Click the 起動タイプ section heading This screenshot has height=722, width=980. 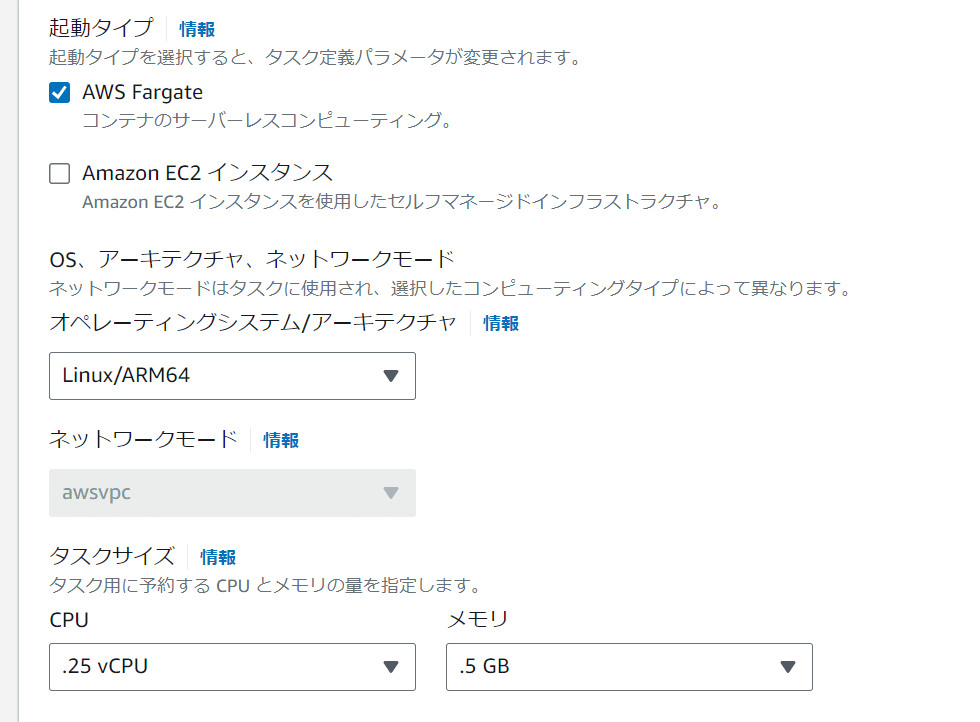tap(101, 28)
